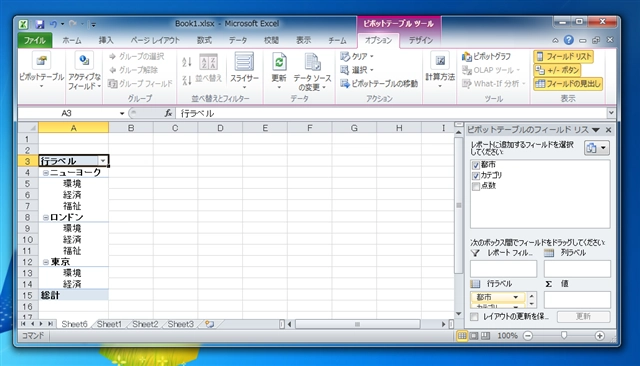This screenshot has width=640, height=366.
Task: Click the values (値) drop area box
Action: (577, 300)
